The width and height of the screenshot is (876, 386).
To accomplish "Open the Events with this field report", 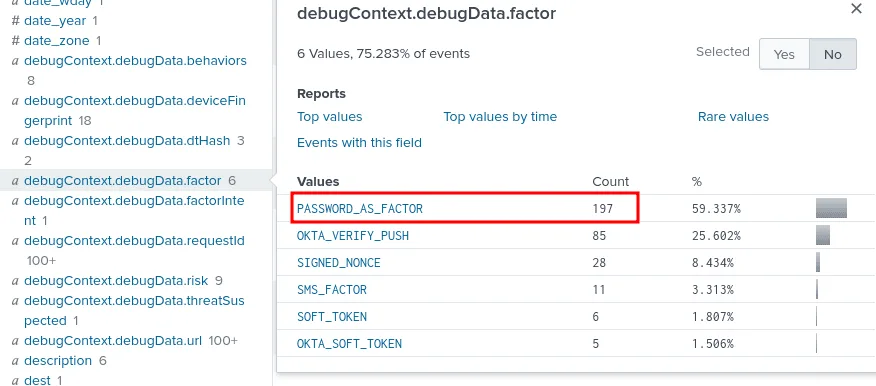I will click(359, 142).
